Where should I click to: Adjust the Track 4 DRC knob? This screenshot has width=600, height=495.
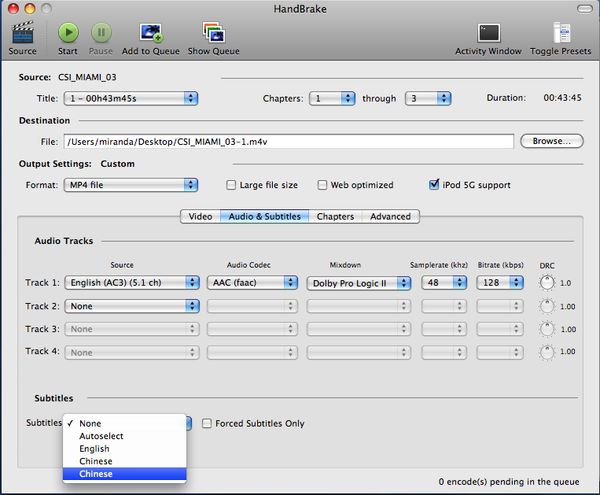click(x=547, y=352)
